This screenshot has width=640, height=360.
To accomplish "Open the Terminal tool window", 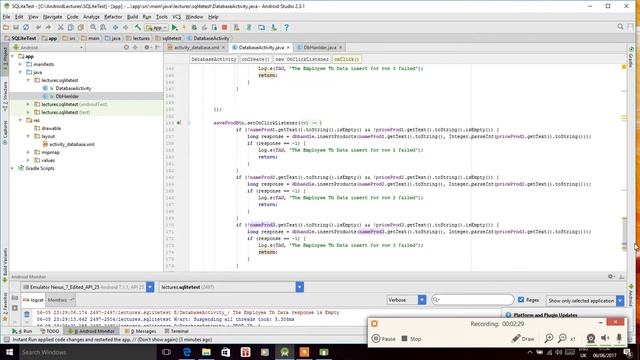I will [176, 331].
